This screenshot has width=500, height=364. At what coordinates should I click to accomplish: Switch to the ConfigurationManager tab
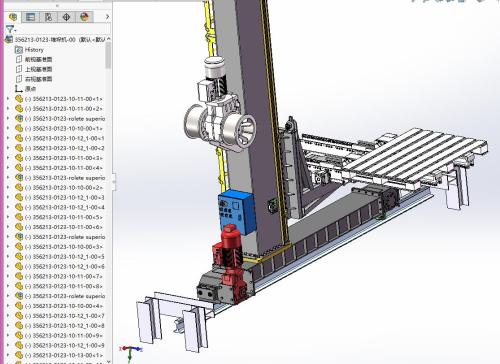49,17
